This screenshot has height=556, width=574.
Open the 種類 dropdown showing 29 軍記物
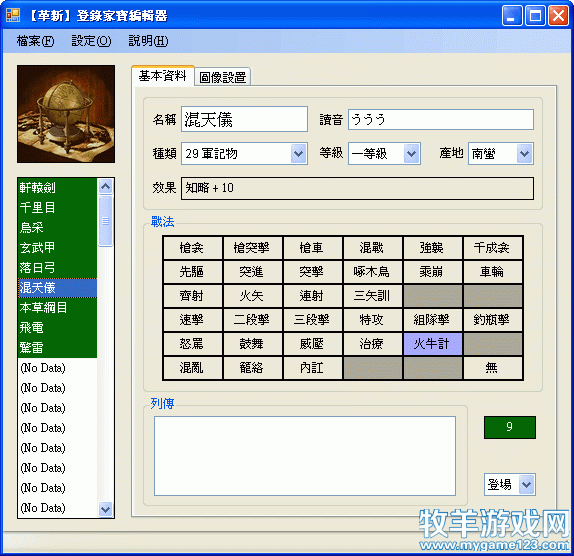(x=244, y=153)
